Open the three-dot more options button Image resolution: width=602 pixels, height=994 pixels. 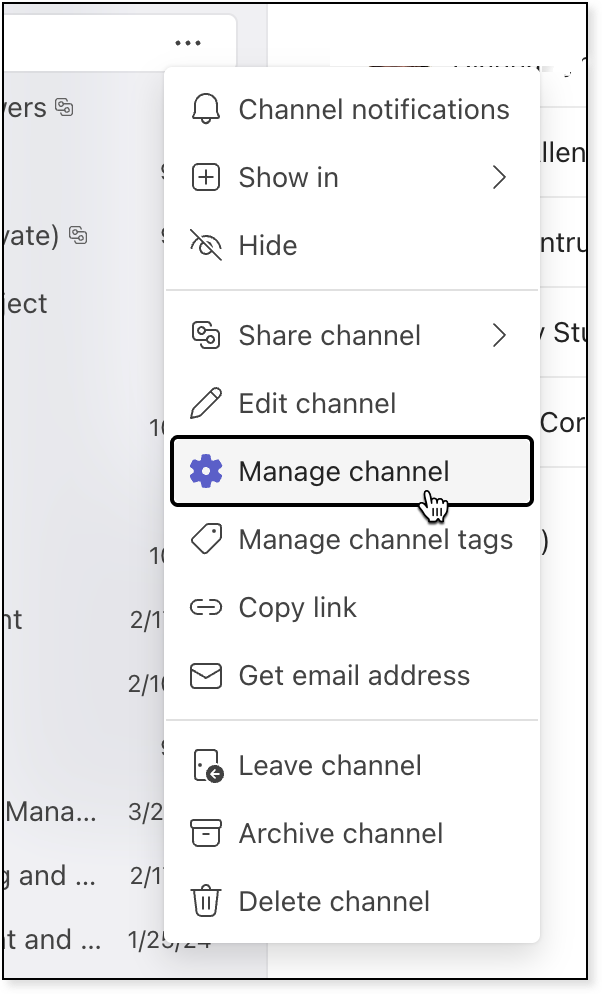pos(187,43)
